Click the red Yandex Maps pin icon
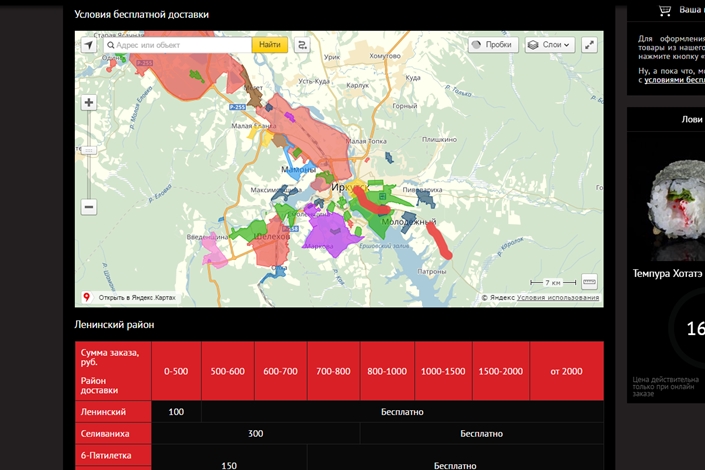This screenshot has height=470, width=705. (x=86, y=297)
